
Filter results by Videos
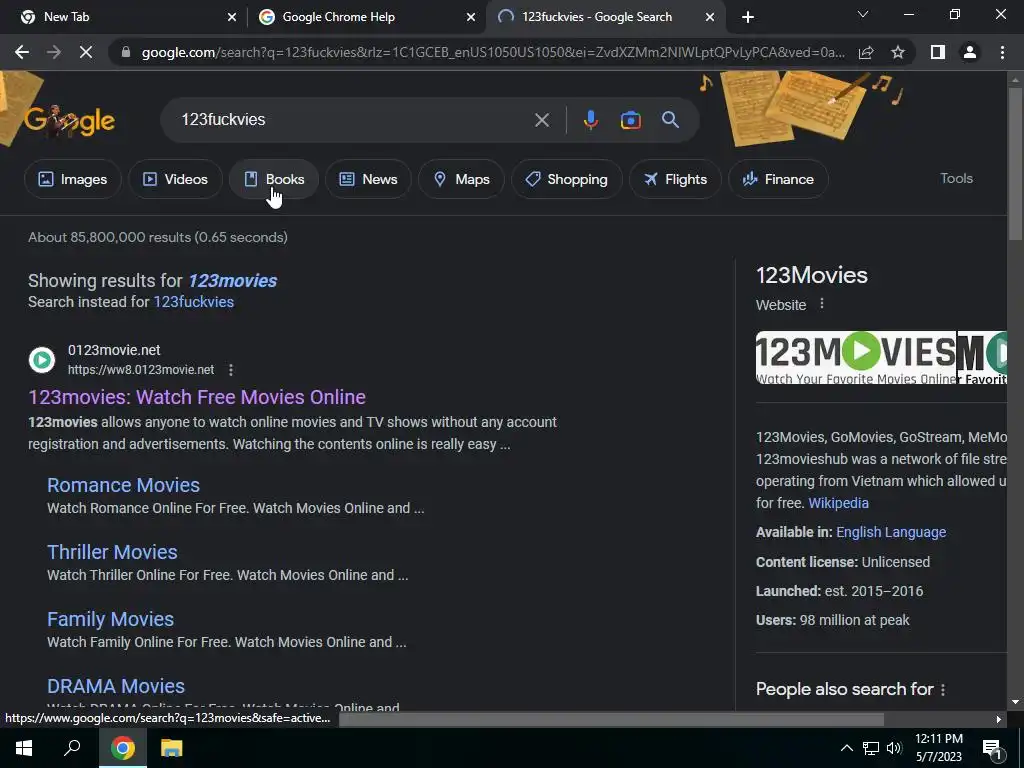[175, 179]
